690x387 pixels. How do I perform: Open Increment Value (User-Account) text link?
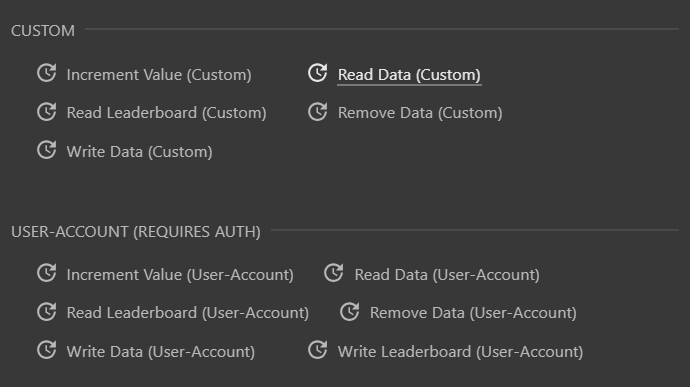coord(180,275)
